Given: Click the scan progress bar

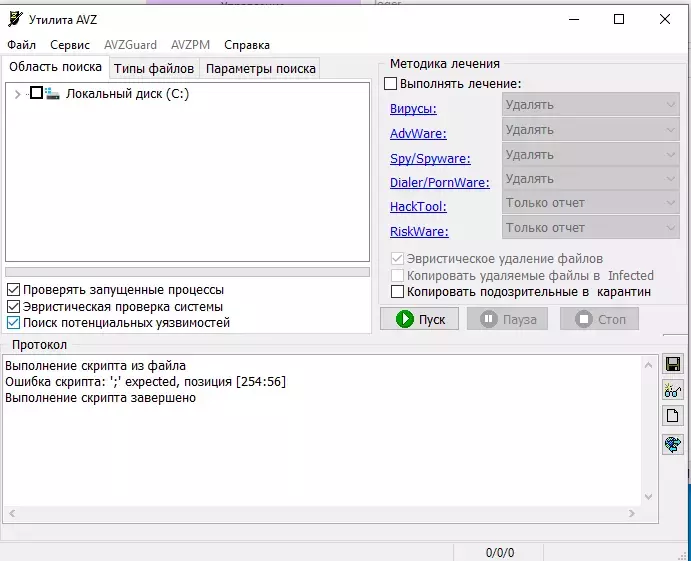Looking at the screenshot, I should (x=187, y=271).
